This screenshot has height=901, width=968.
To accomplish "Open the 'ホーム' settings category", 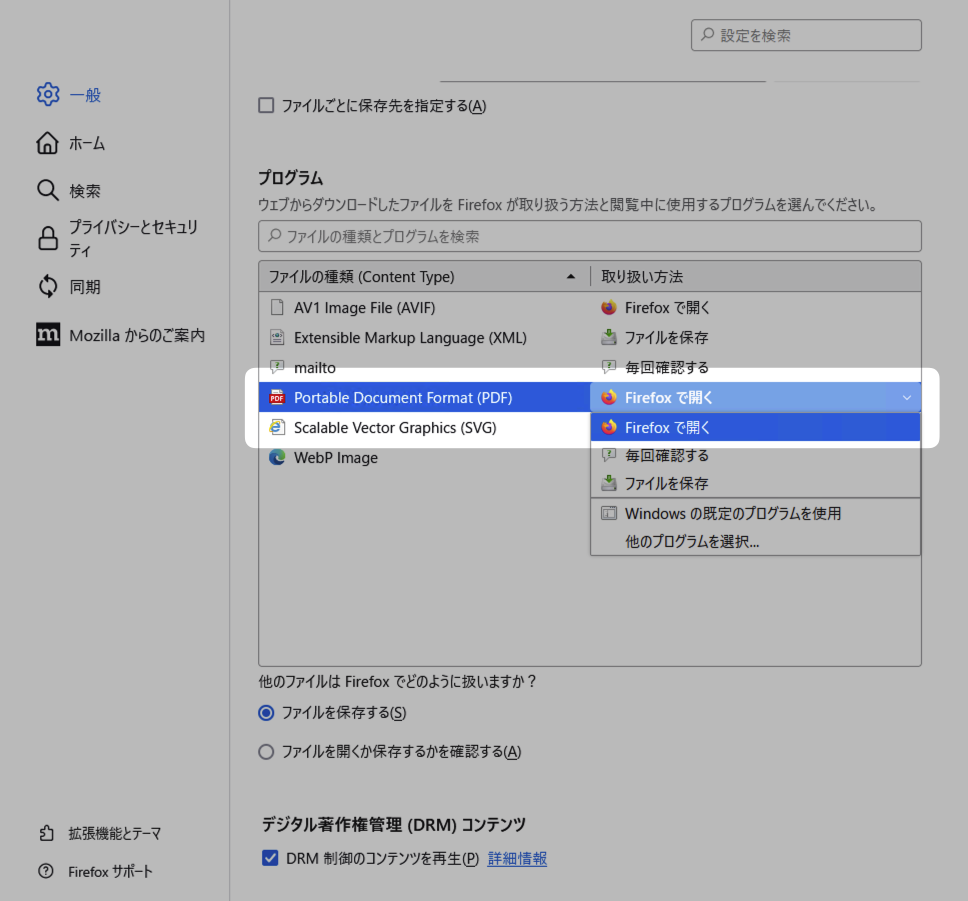I will (x=87, y=143).
